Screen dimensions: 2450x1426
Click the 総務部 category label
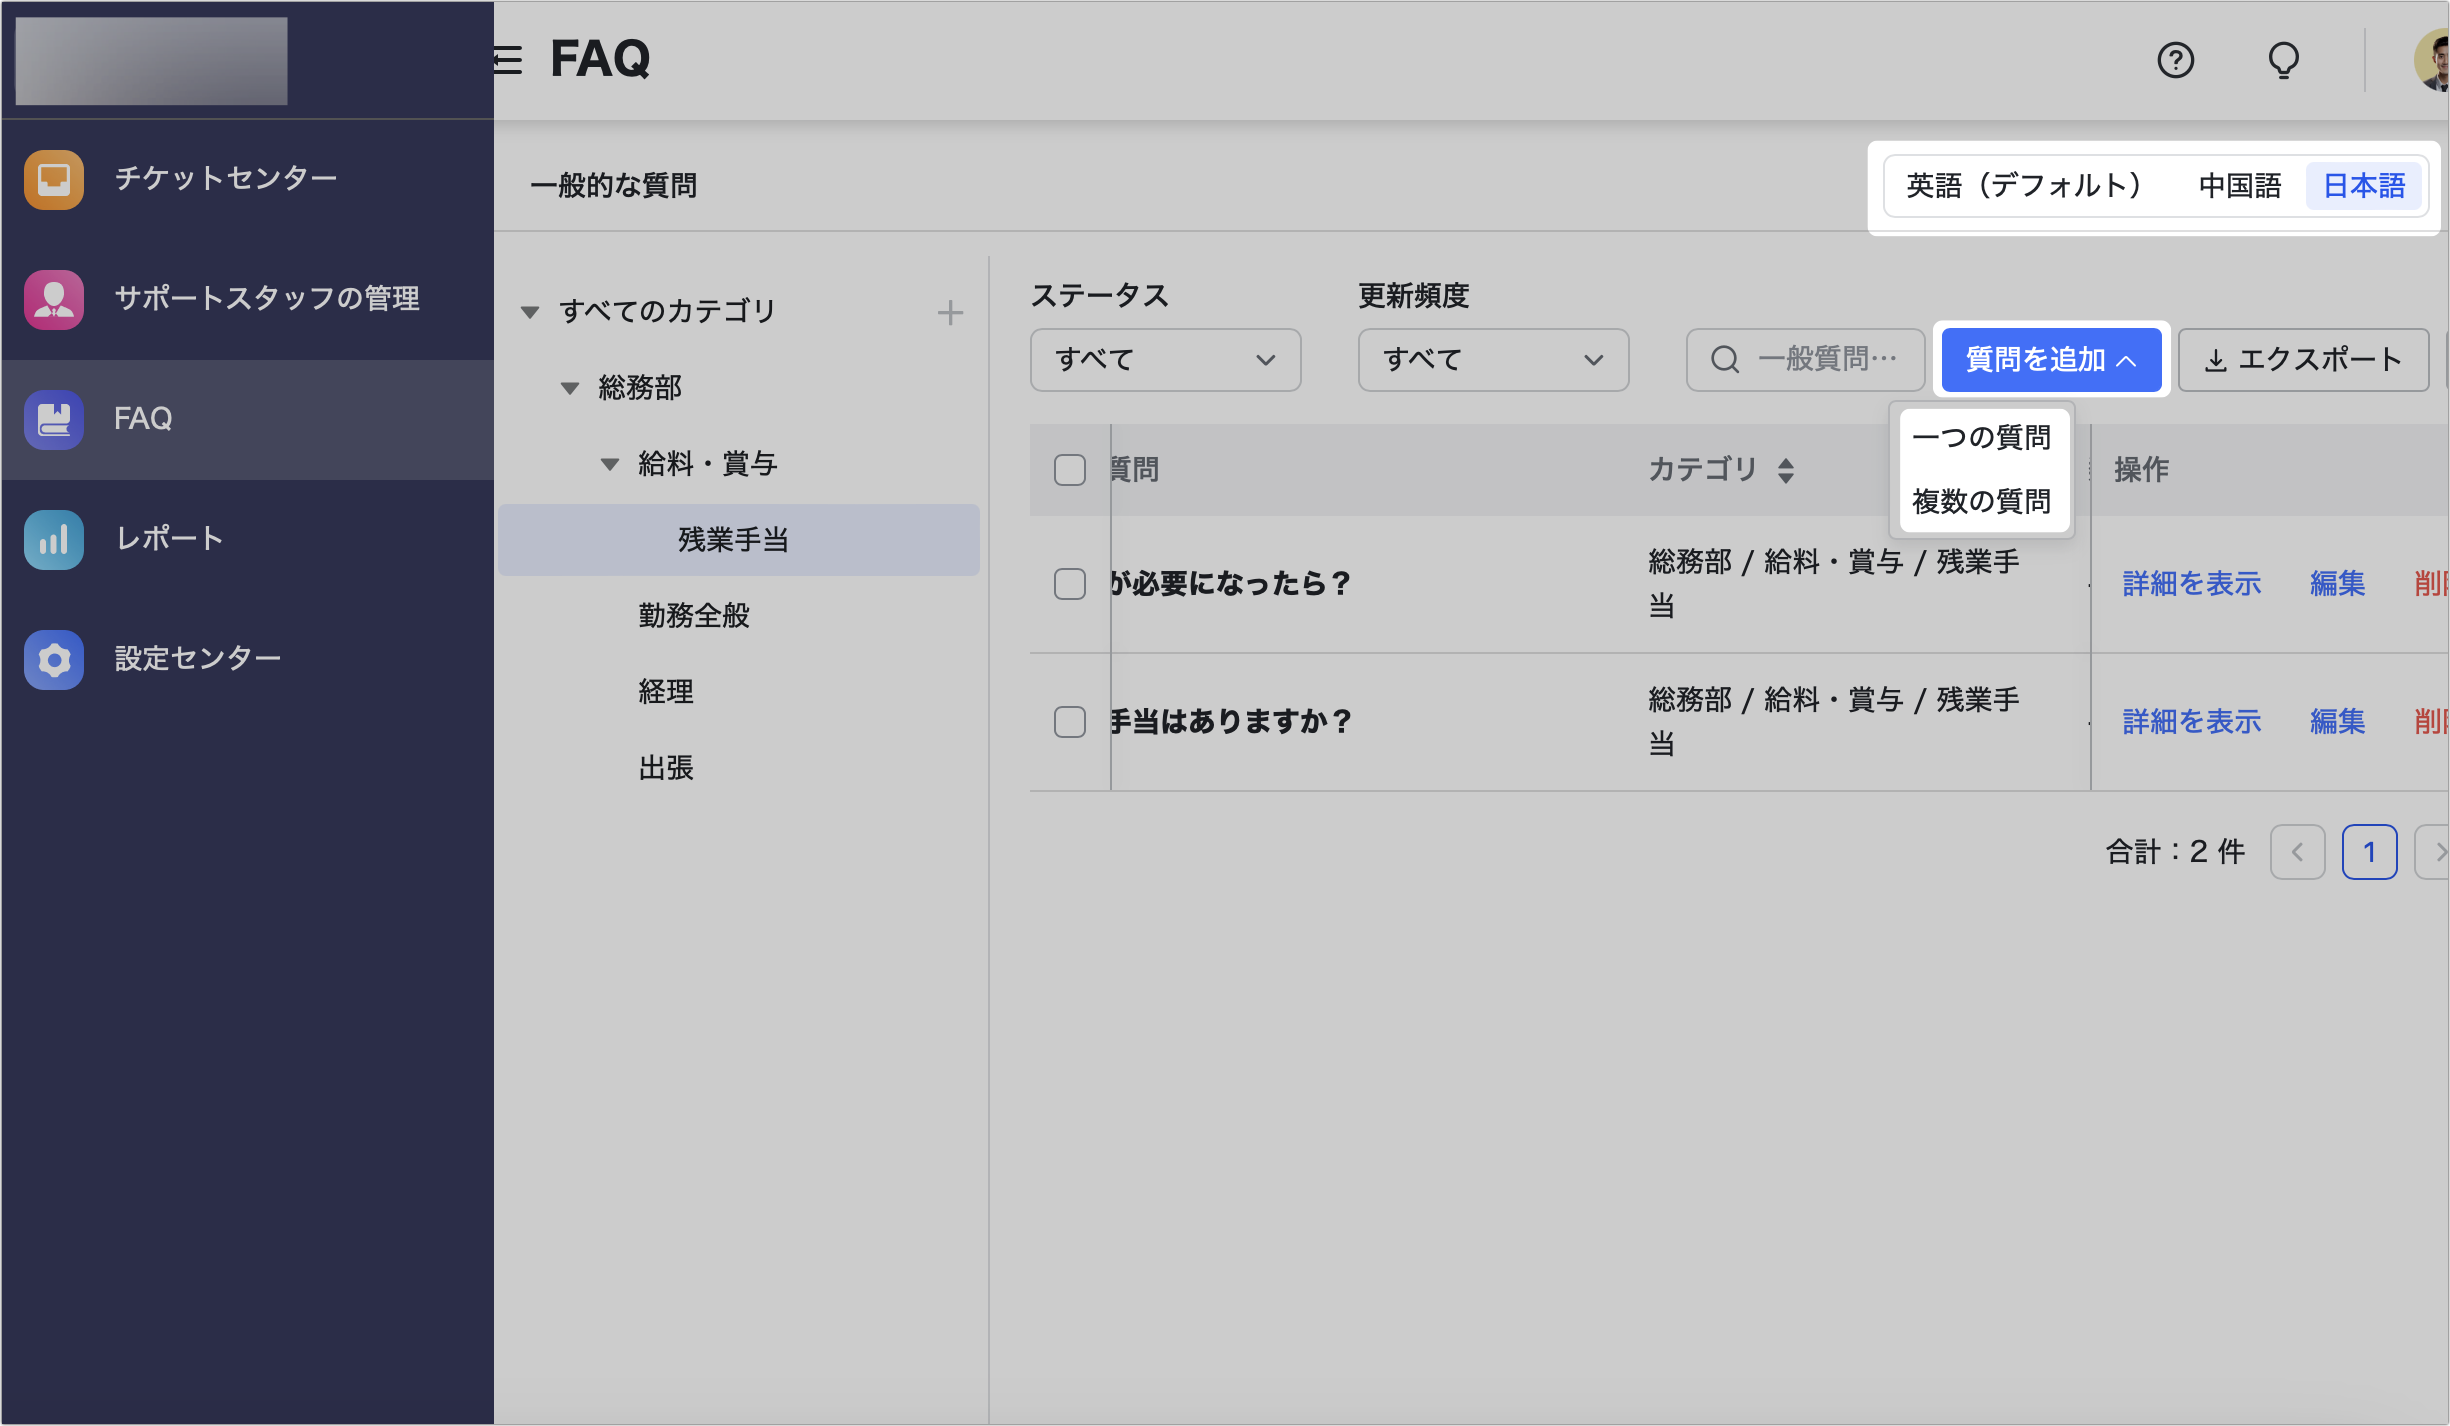640,388
